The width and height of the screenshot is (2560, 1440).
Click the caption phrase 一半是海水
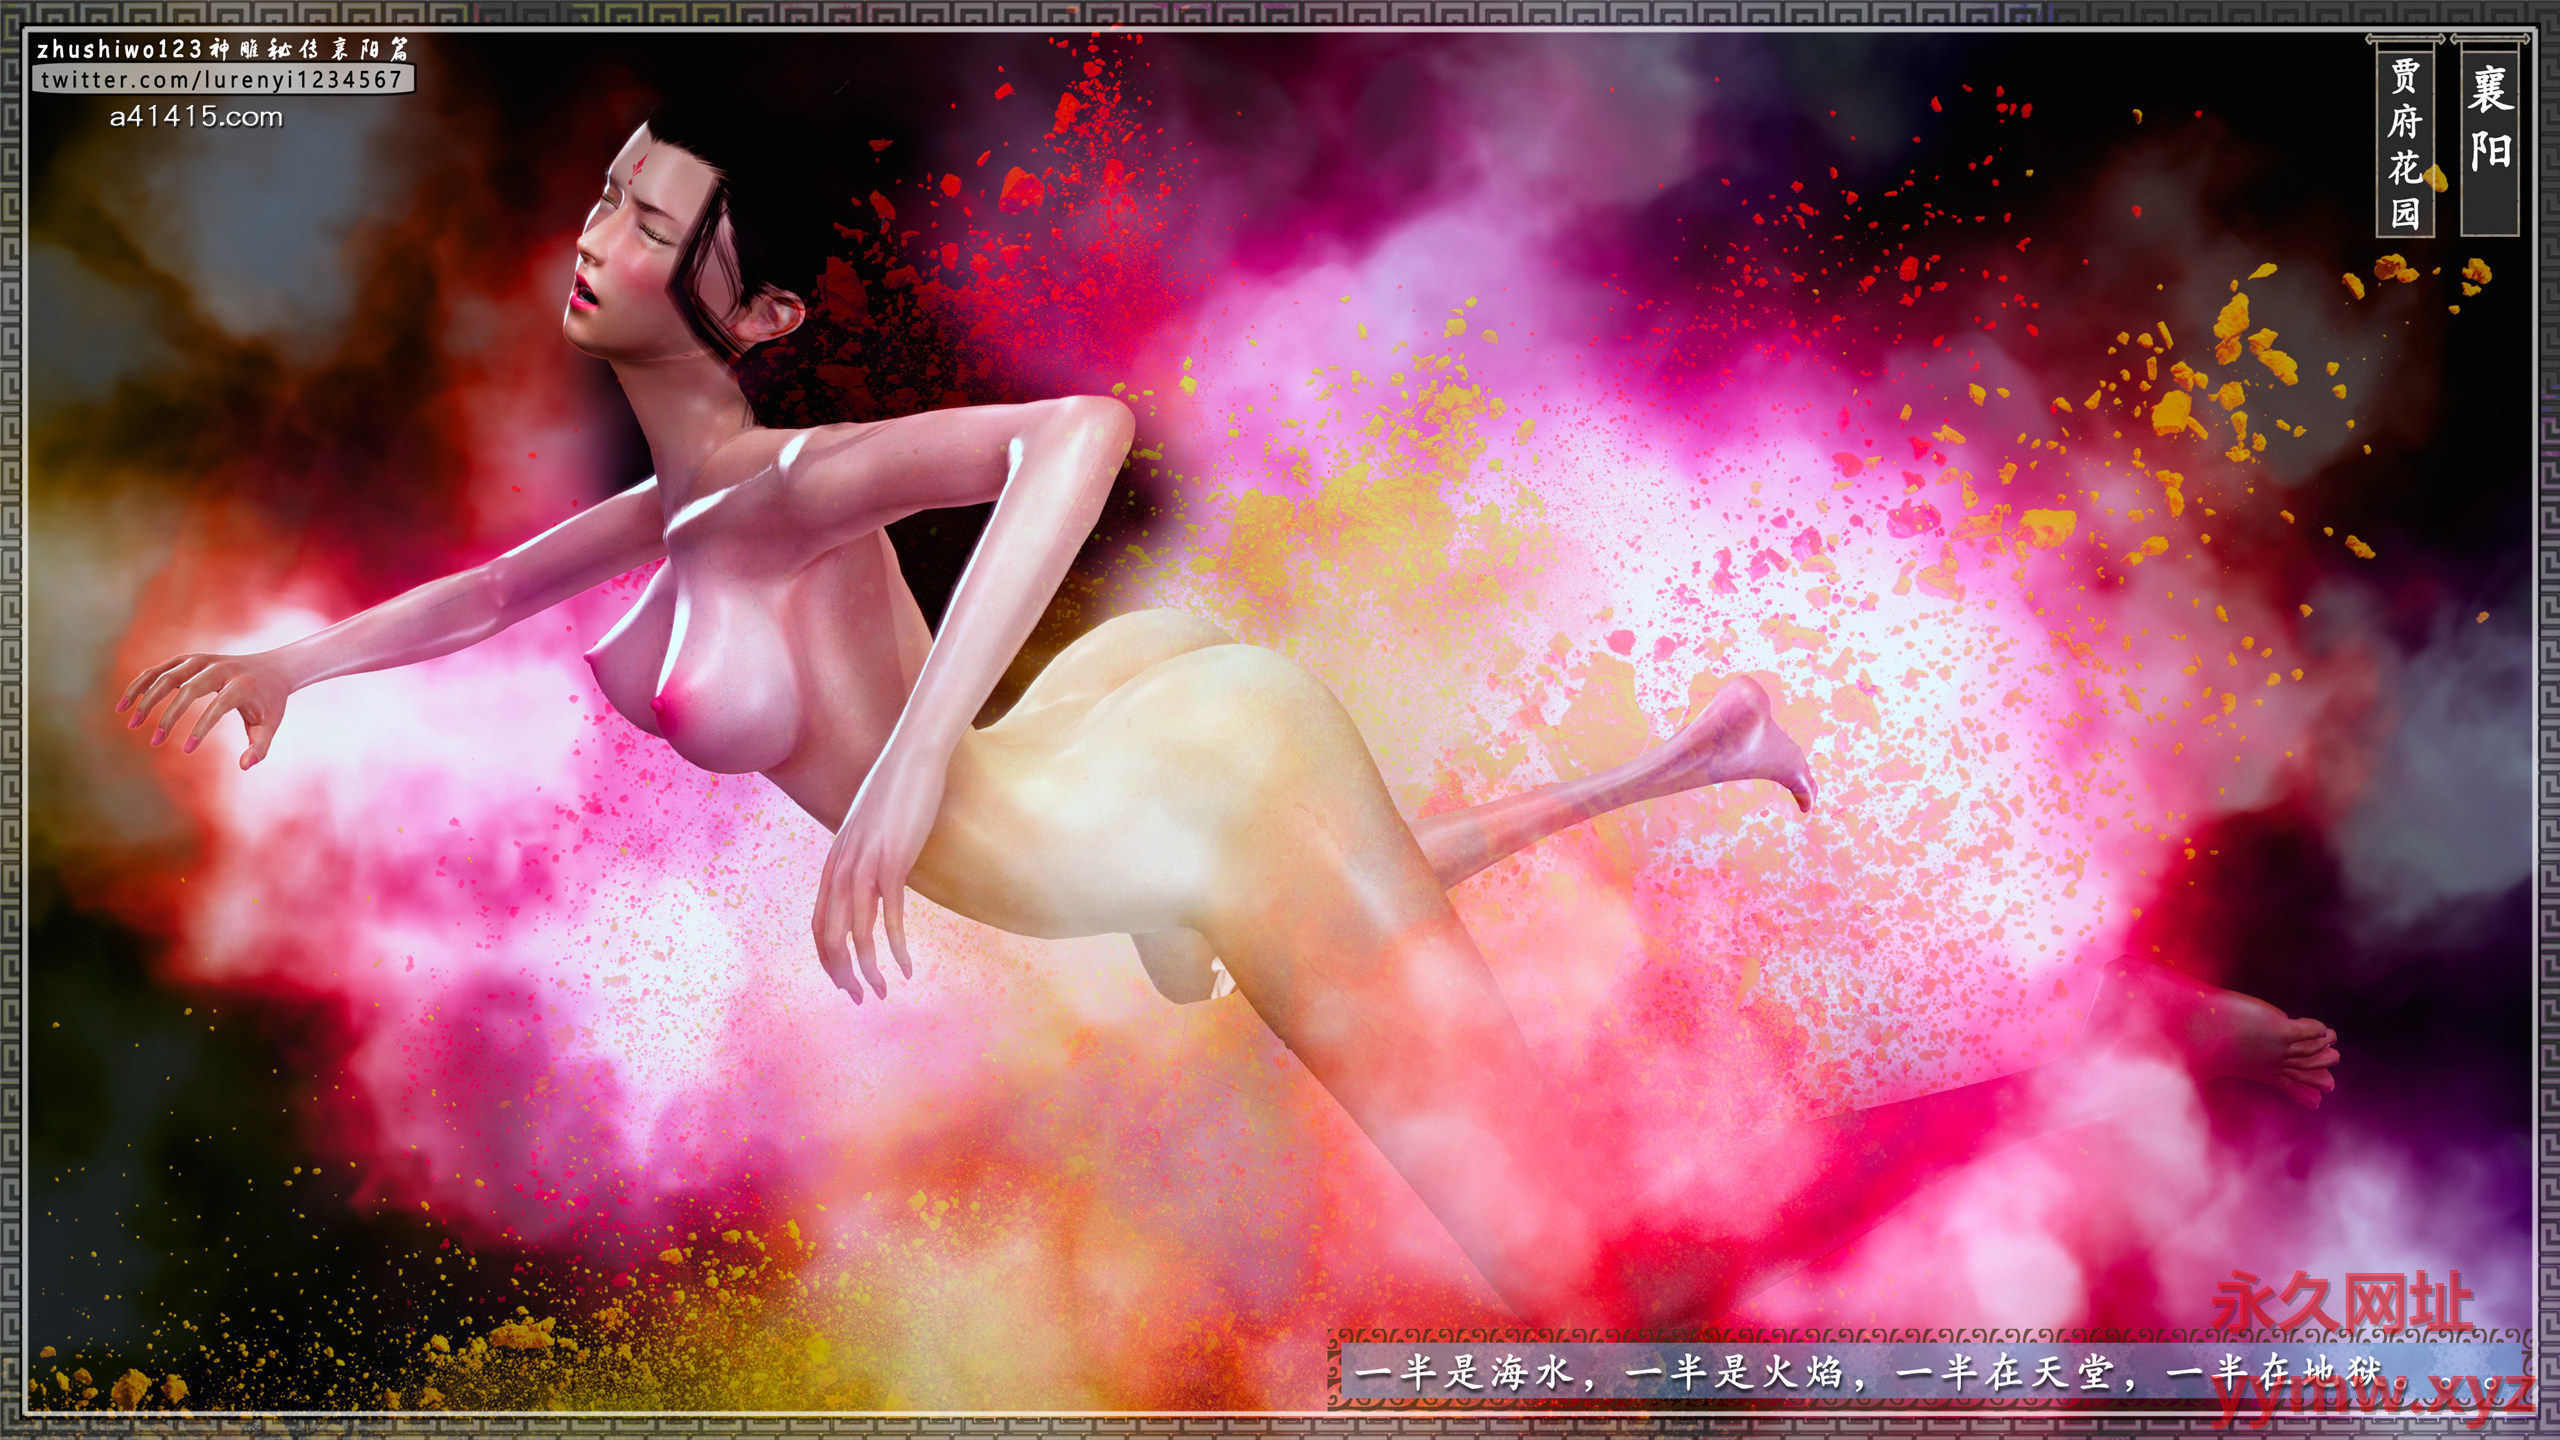click(1462, 1374)
